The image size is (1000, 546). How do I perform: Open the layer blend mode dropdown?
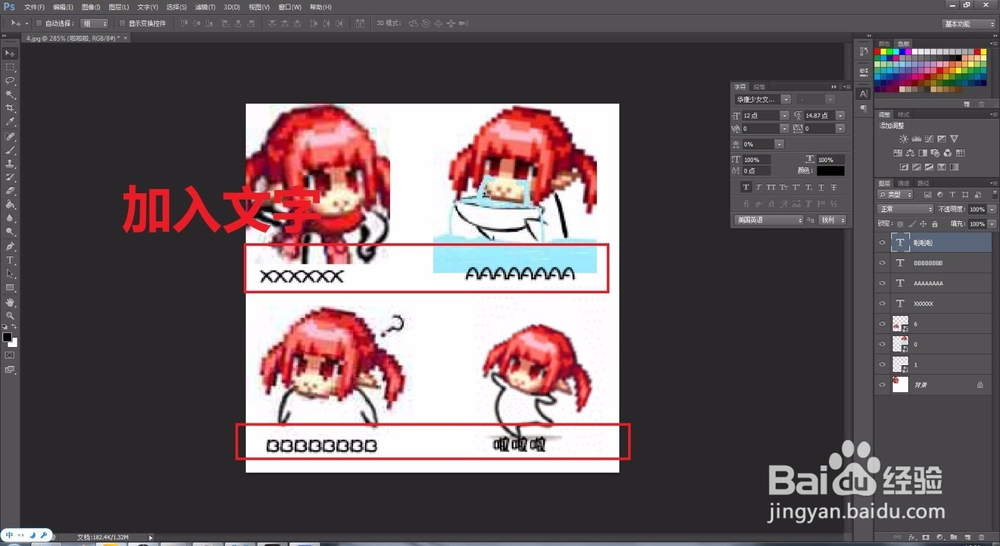[906, 209]
